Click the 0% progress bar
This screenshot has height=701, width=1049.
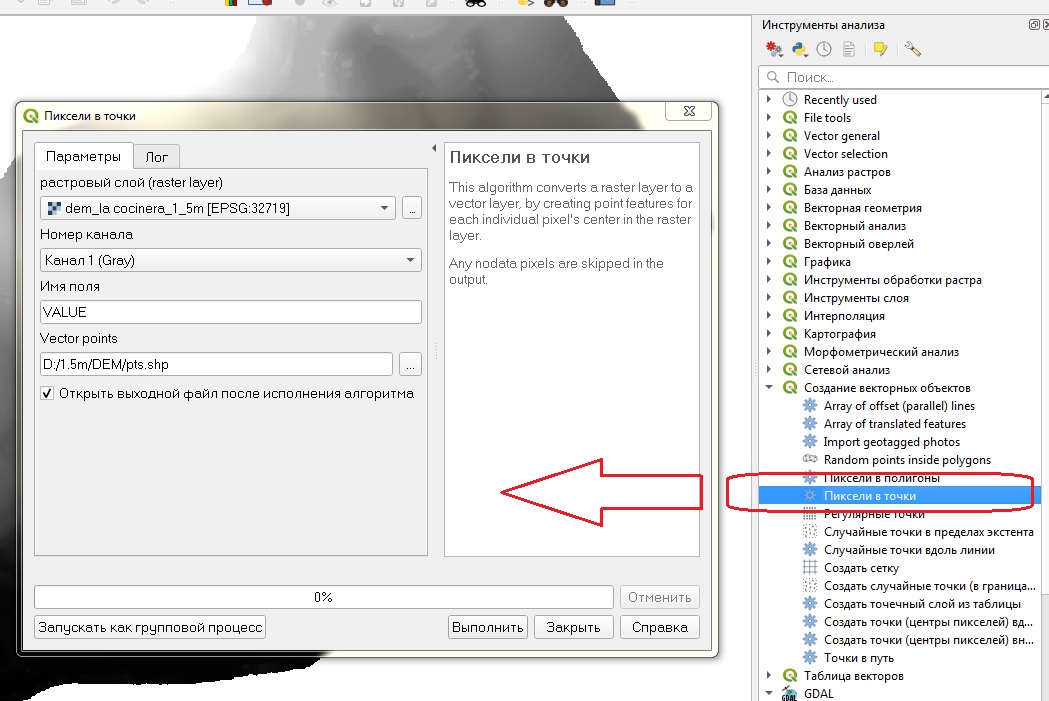coord(324,596)
